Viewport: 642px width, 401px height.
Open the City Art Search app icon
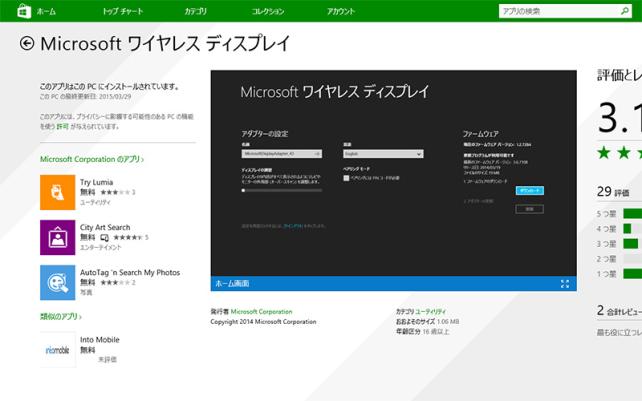click(57, 237)
